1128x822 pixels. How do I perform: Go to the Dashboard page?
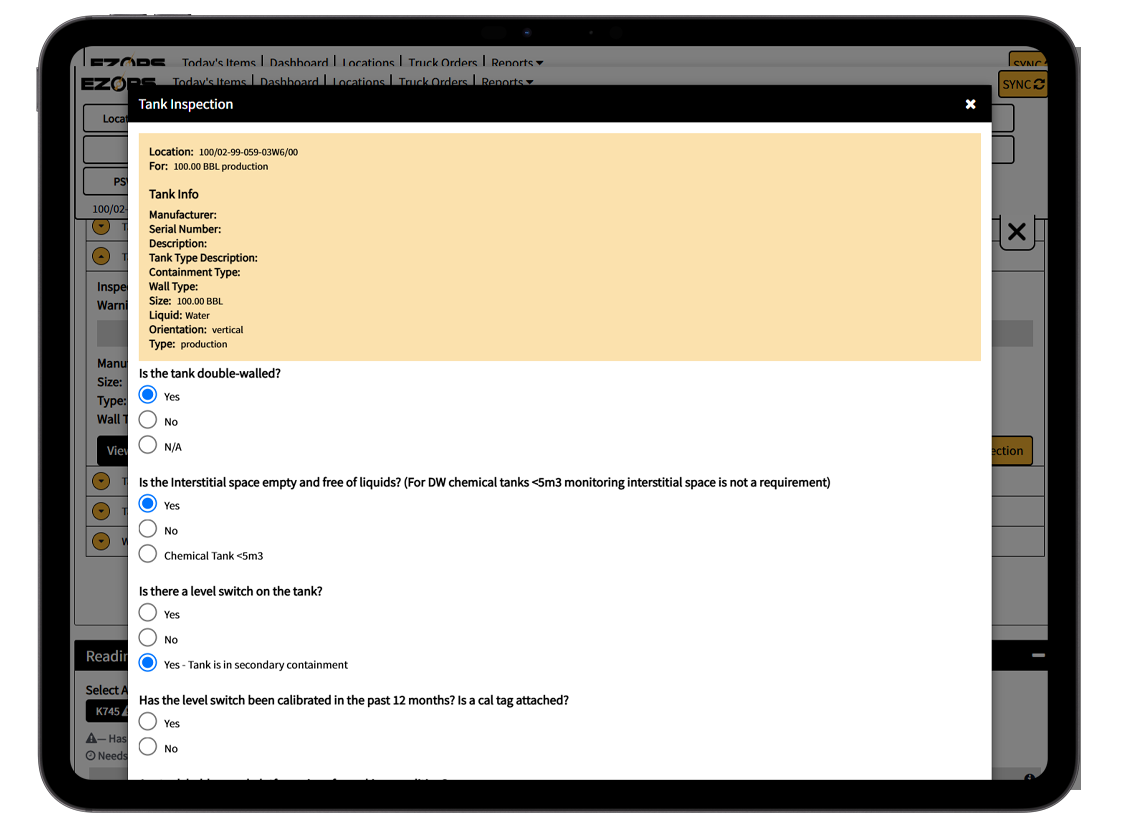pos(289,83)
